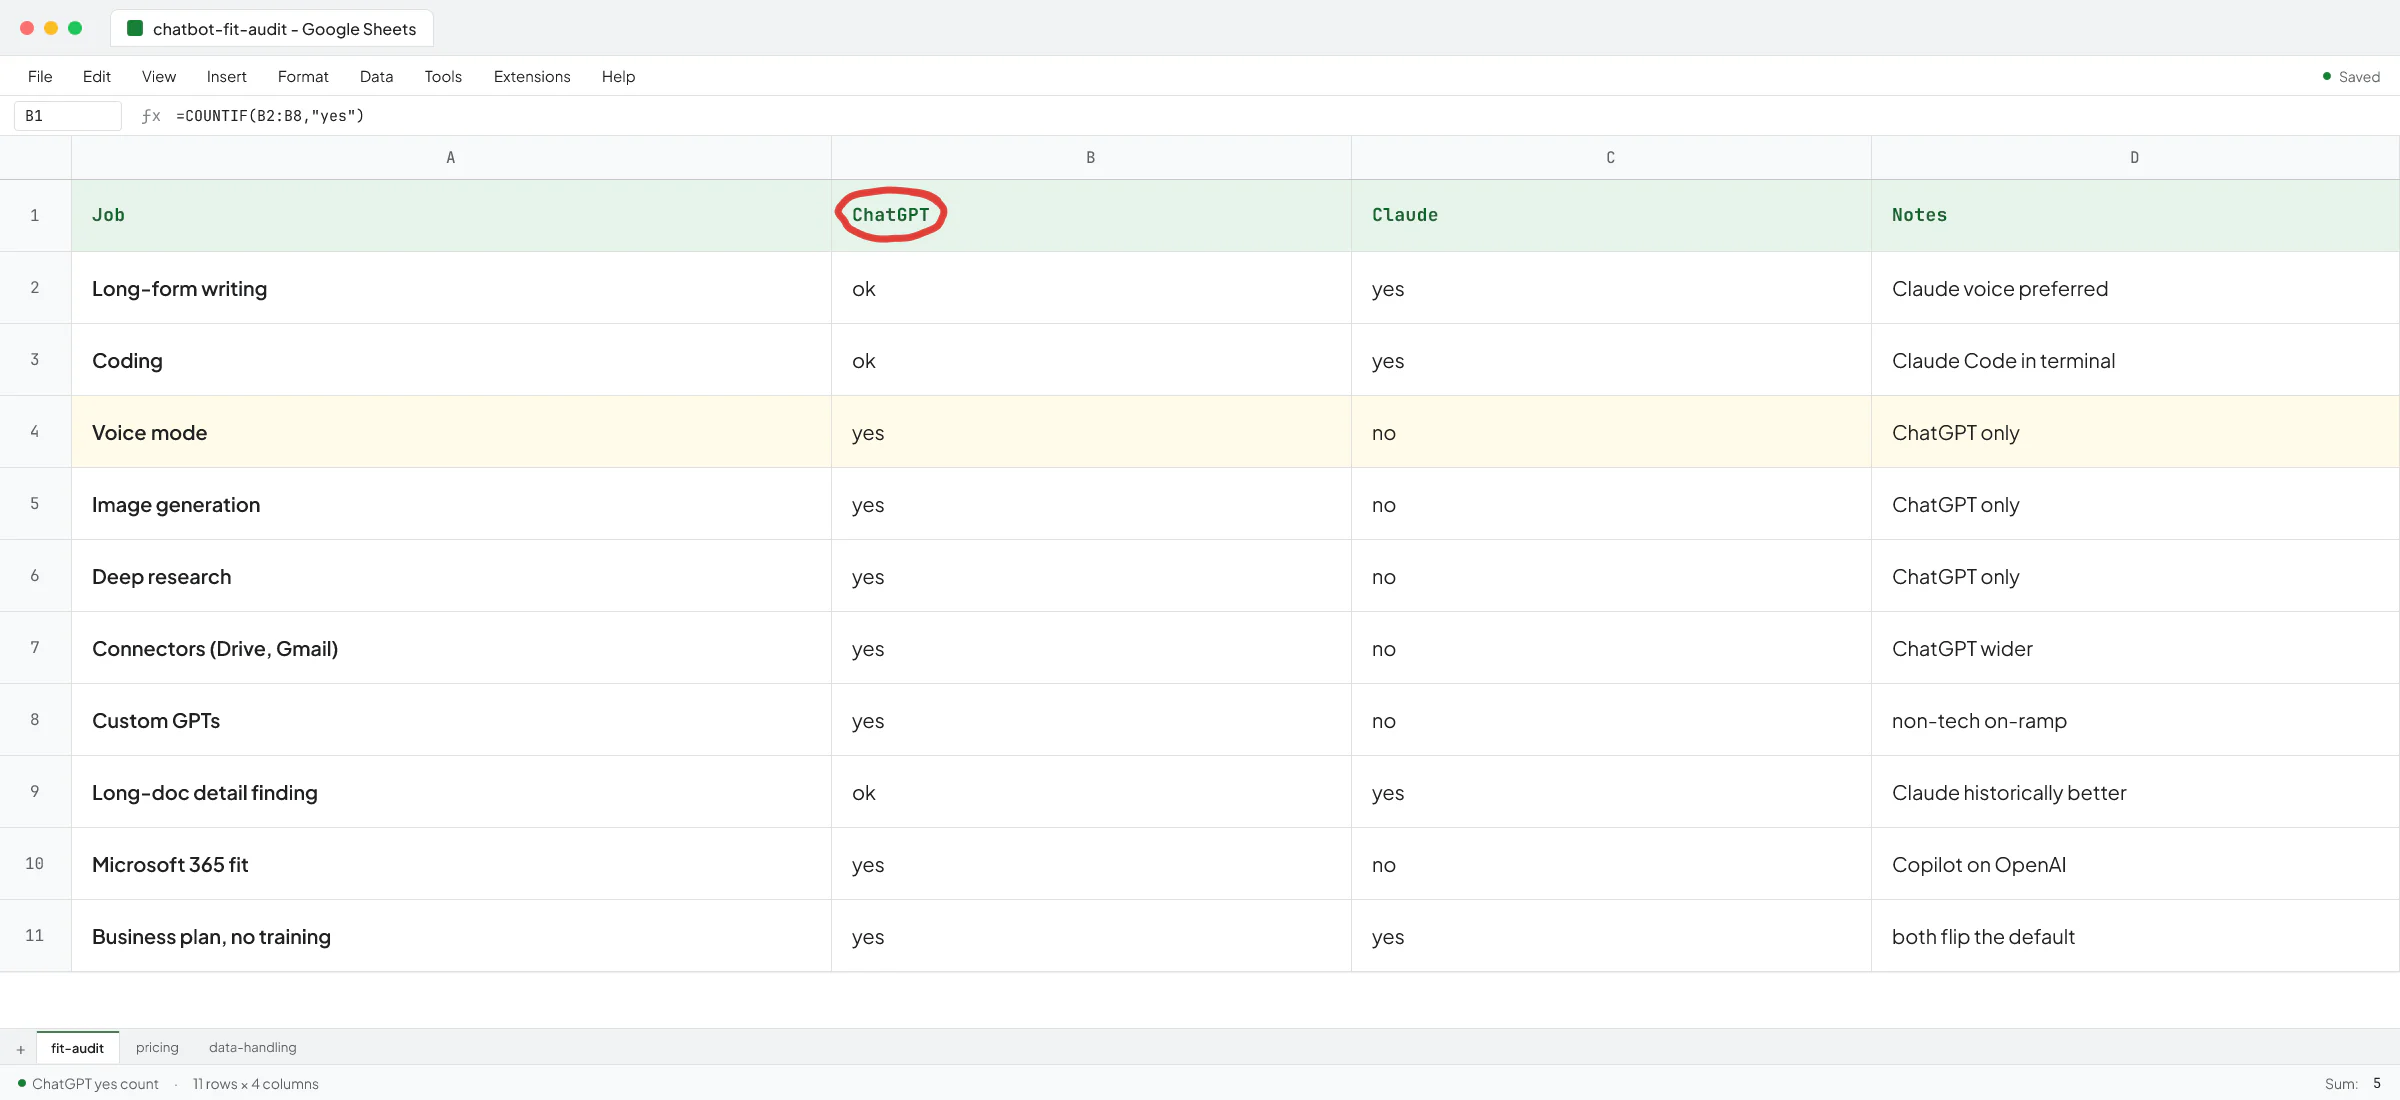Click 'ChatGPT wider' note cell

click(x=2135, y=648)
